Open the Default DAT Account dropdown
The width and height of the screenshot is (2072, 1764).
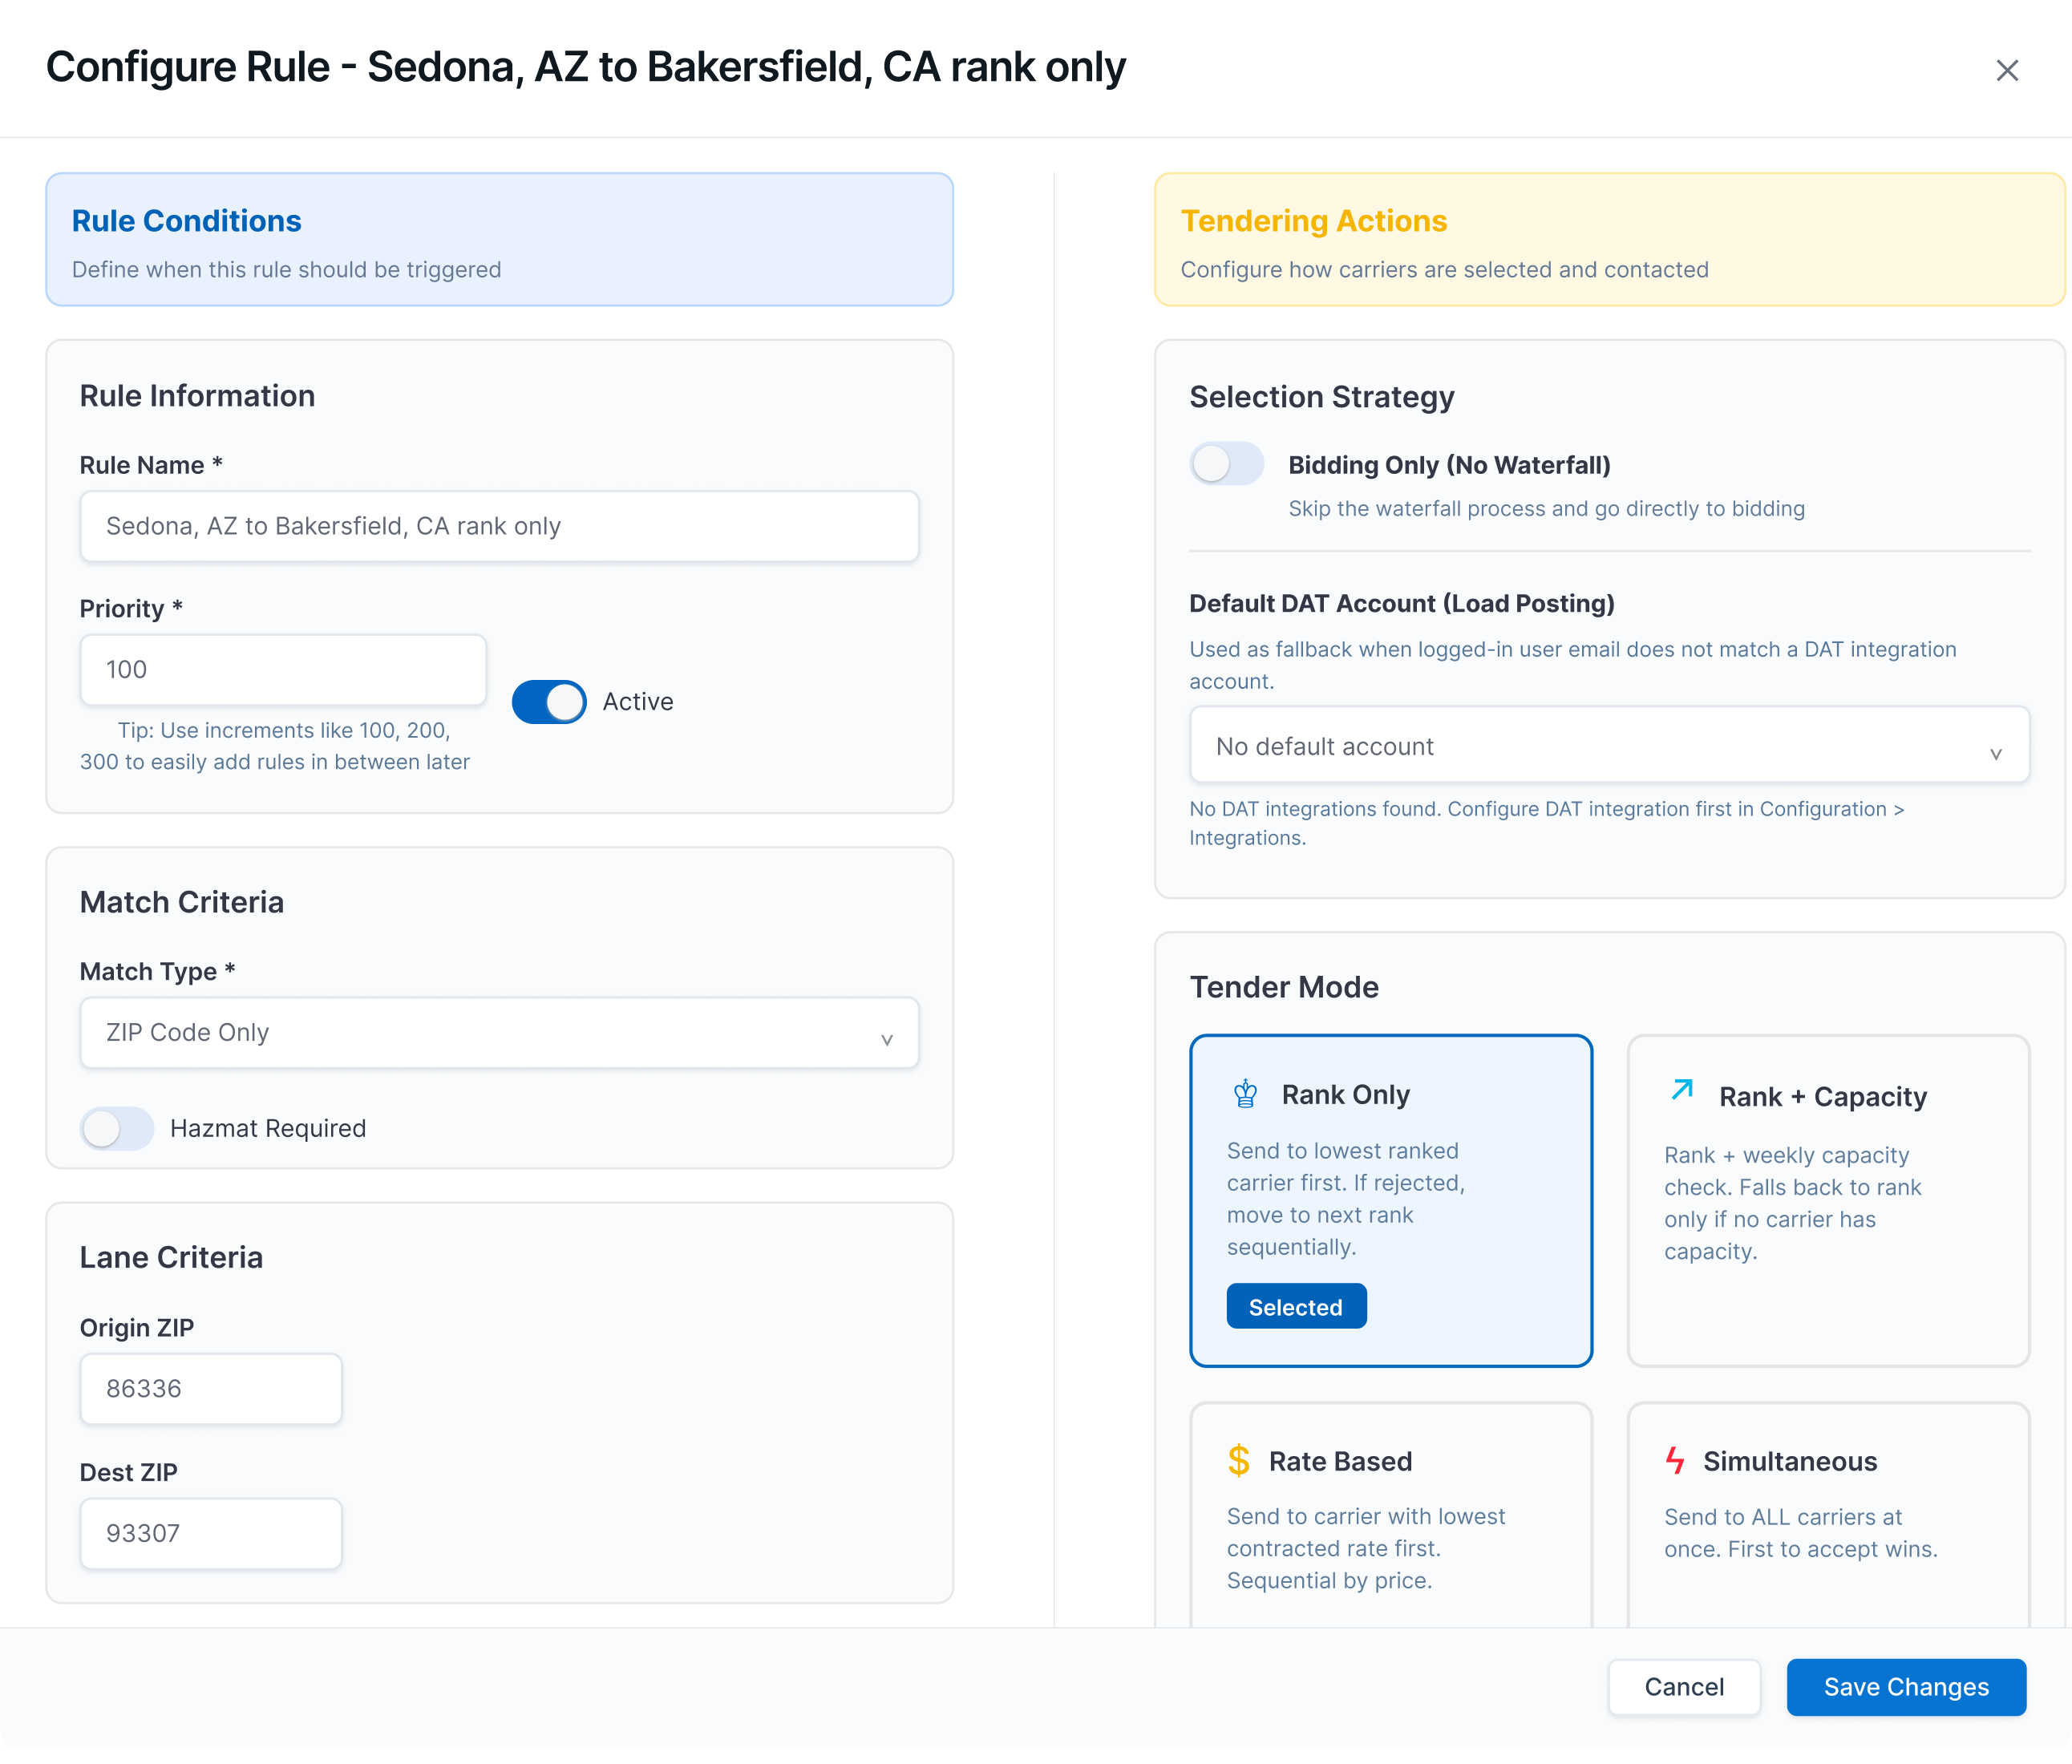coord(1609,746)
